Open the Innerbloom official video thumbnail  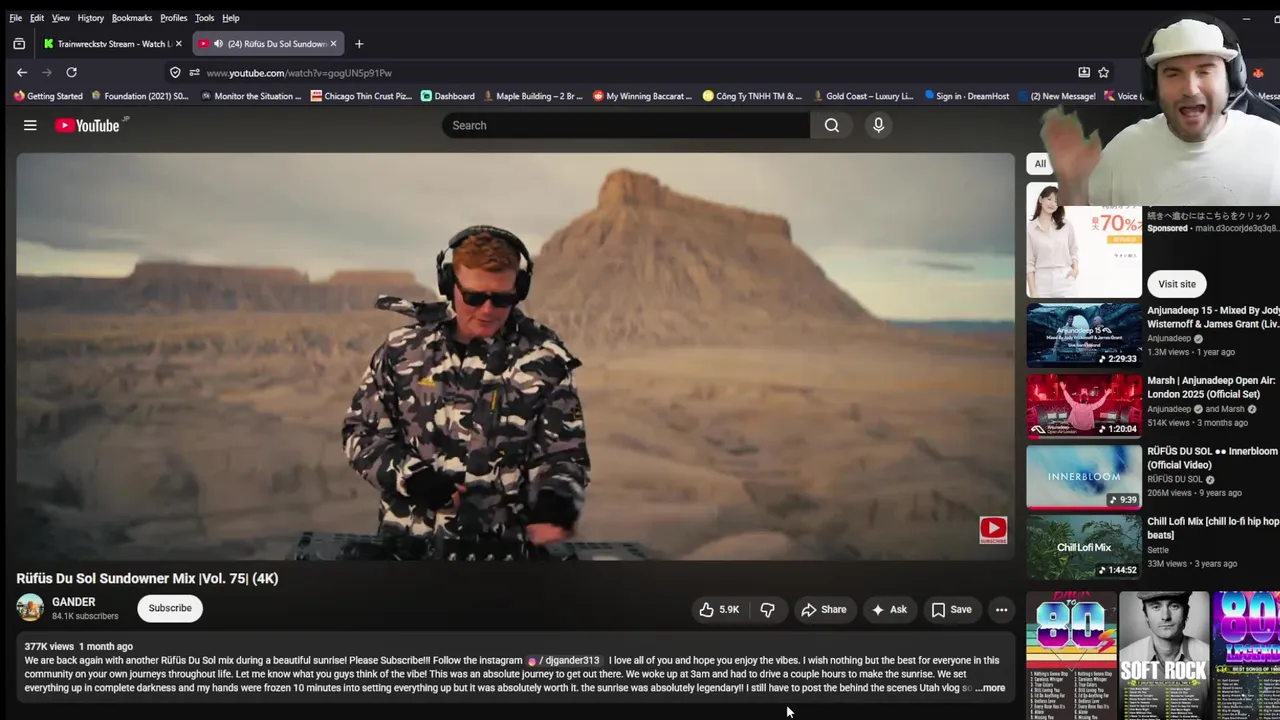tap(1084, 477)
